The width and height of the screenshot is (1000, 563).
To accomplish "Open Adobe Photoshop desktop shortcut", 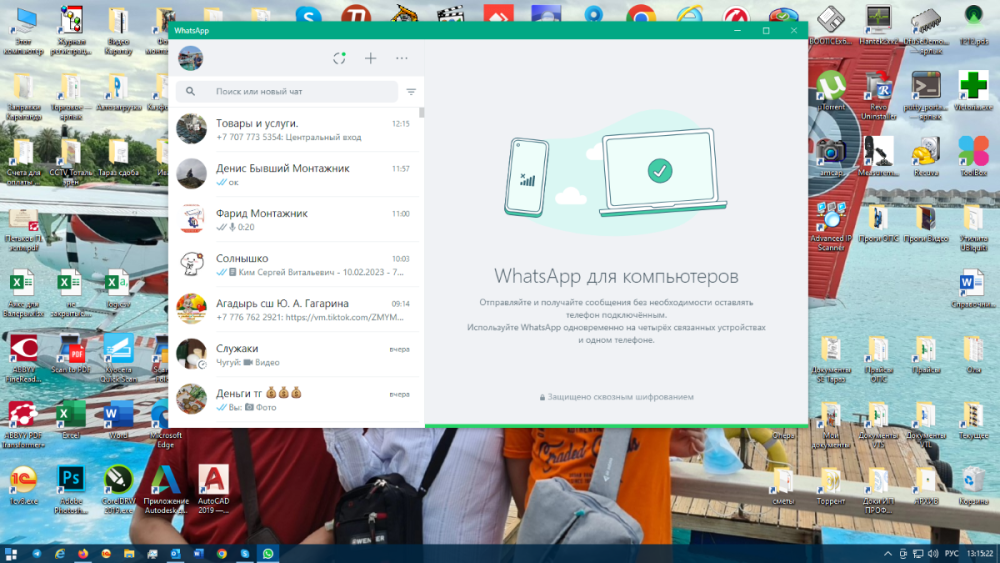I will point(71,489).
